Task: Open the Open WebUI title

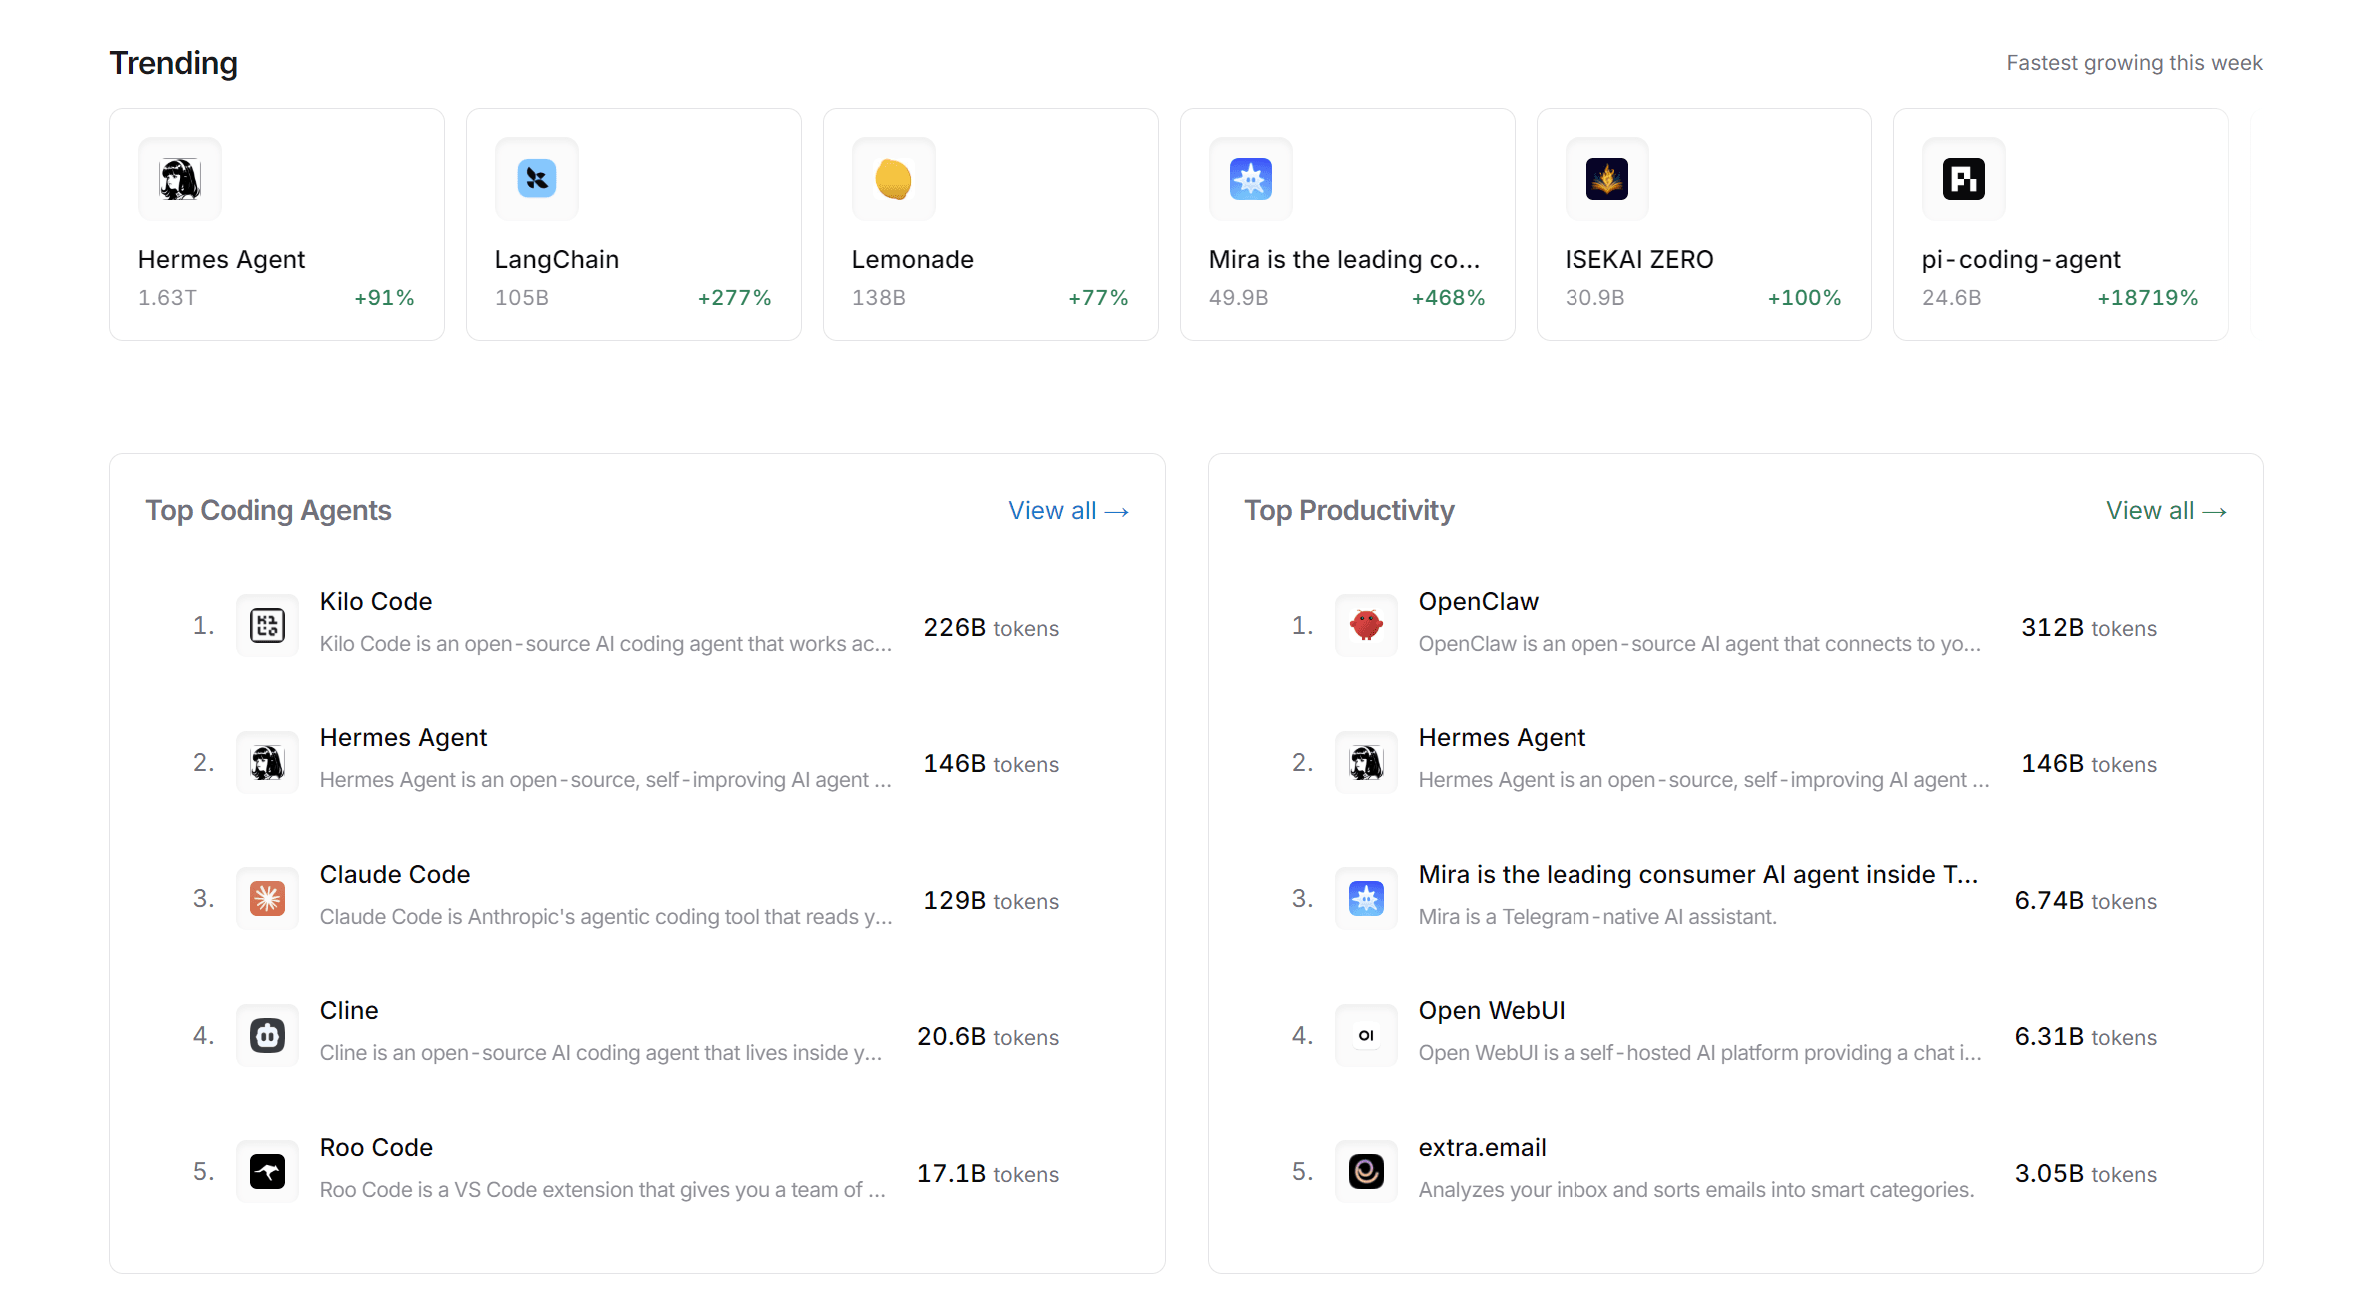Action: coord(1492,1011)
